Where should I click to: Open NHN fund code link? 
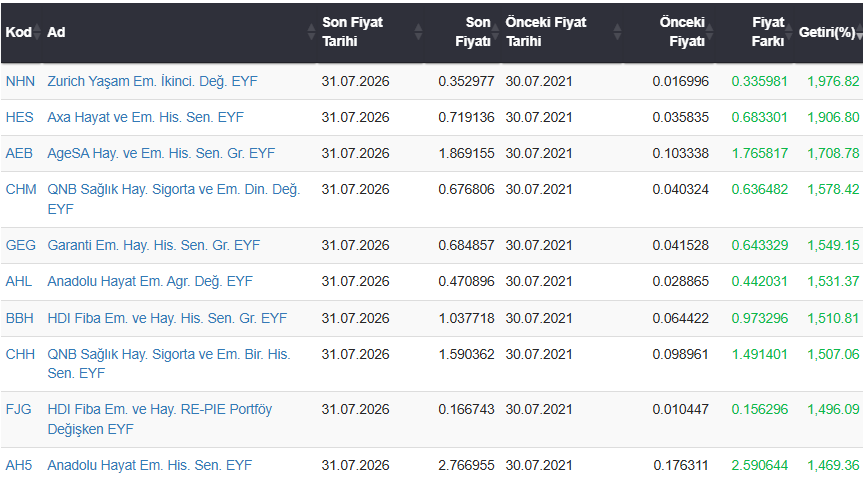pos(20,81)
